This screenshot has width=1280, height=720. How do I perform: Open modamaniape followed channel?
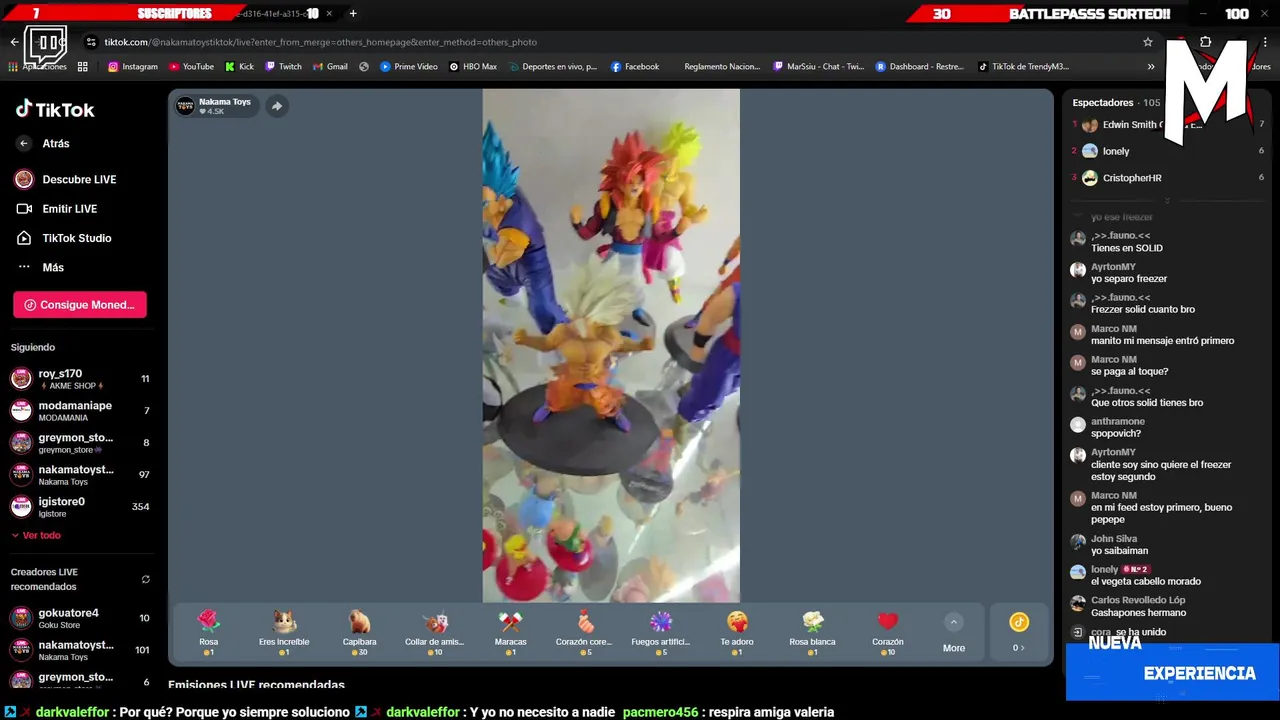pos(80,411)
